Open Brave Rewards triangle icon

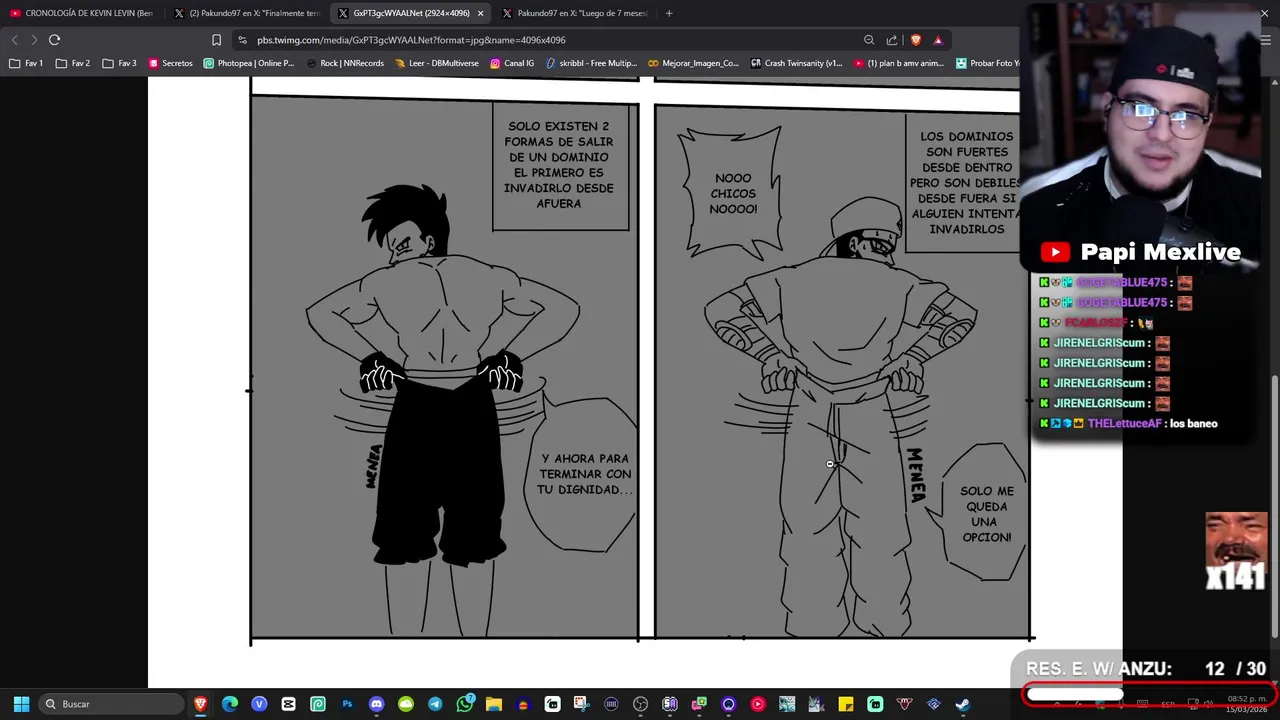click(x=938, y=40)
